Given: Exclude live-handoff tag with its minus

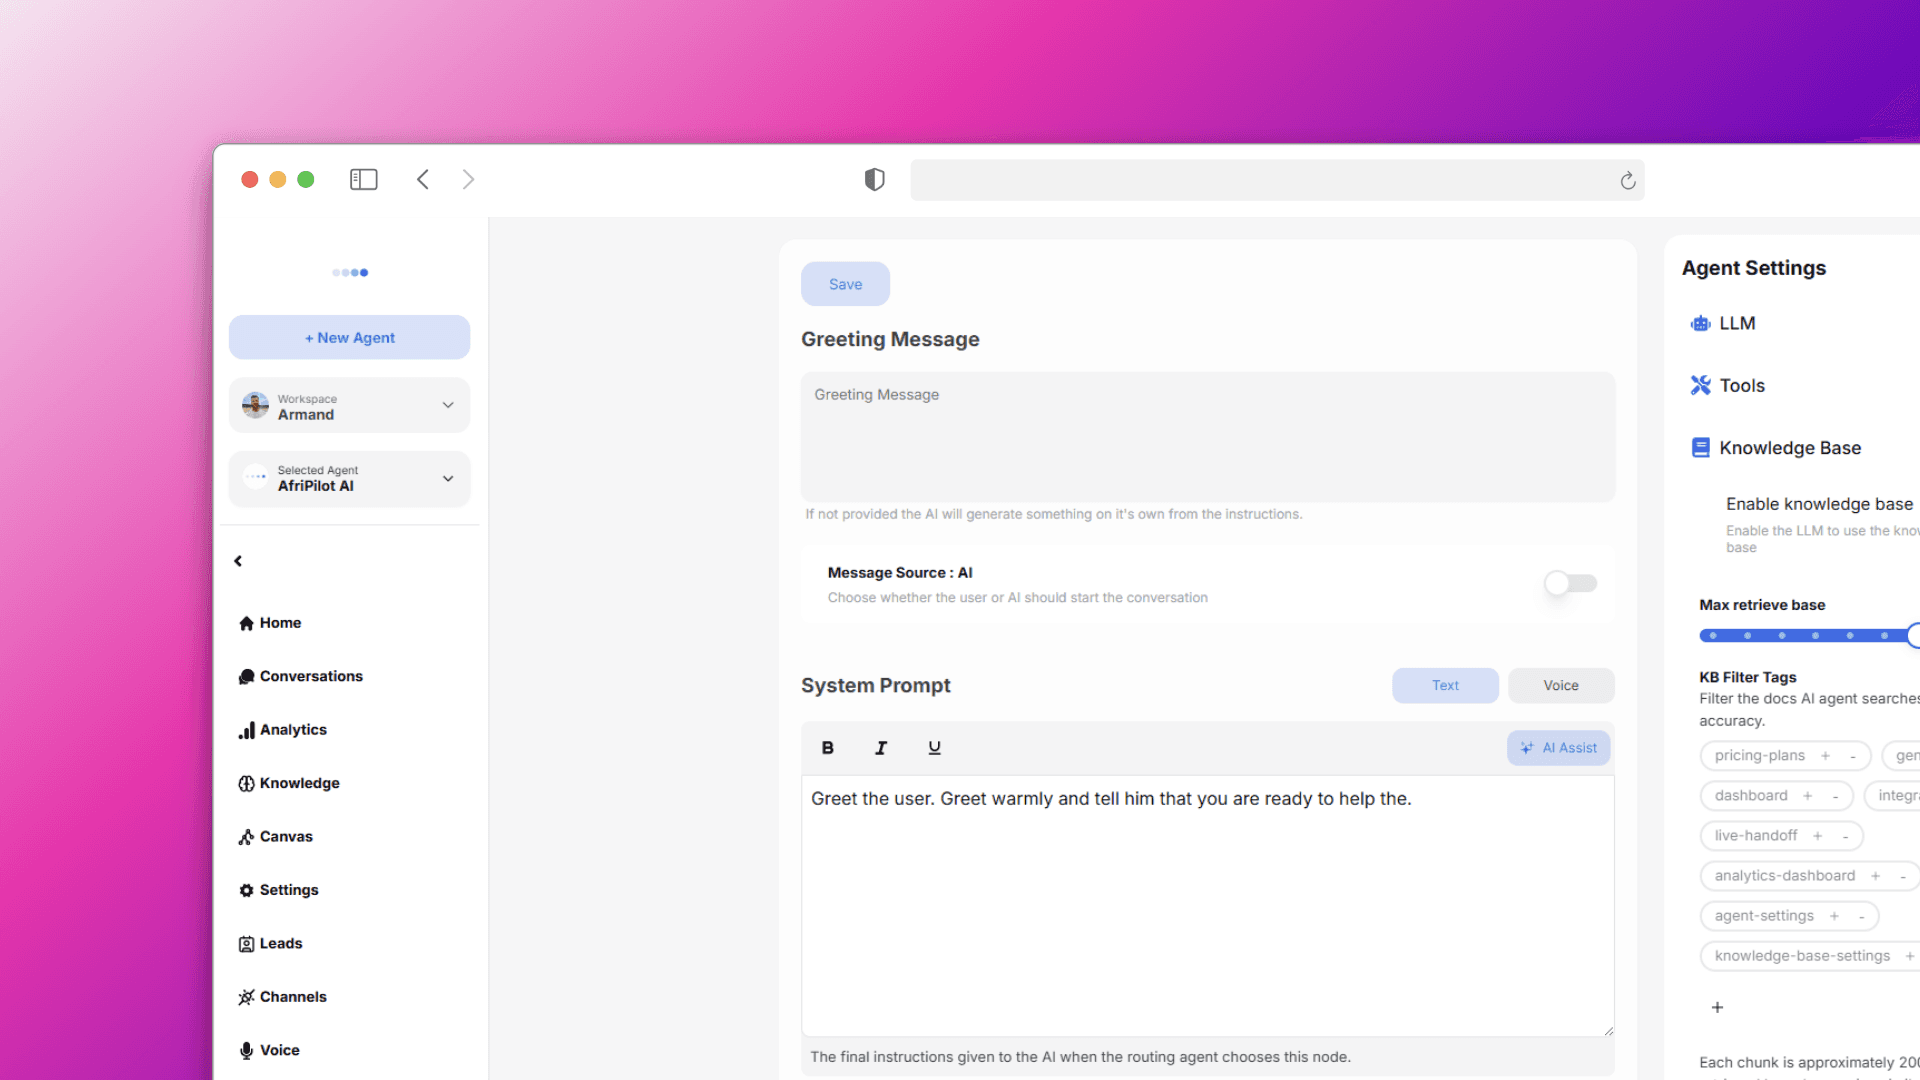Looking at the screenshot, I should point(1845,836).
